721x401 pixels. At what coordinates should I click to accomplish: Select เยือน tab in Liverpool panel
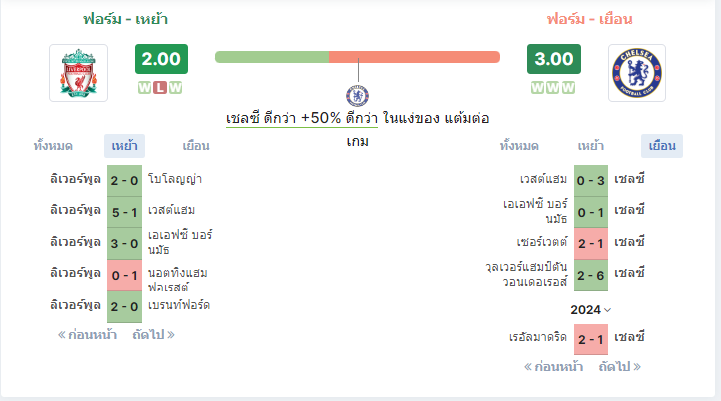(196, 146)
